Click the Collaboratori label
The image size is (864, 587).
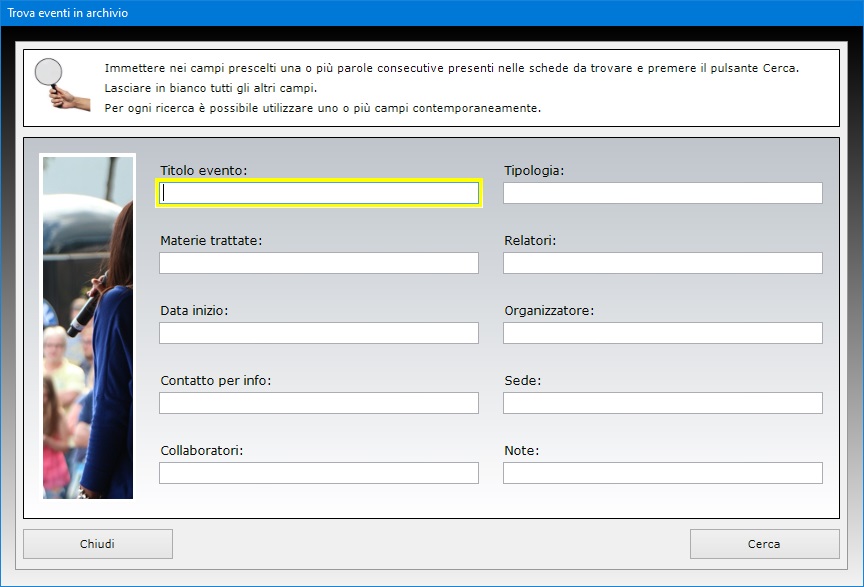pyautogui.click(x=202, y=450)
